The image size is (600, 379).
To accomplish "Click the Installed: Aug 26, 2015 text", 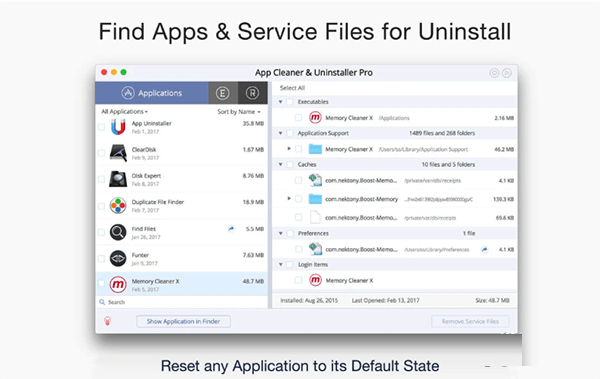I will [x=309, y=301].
